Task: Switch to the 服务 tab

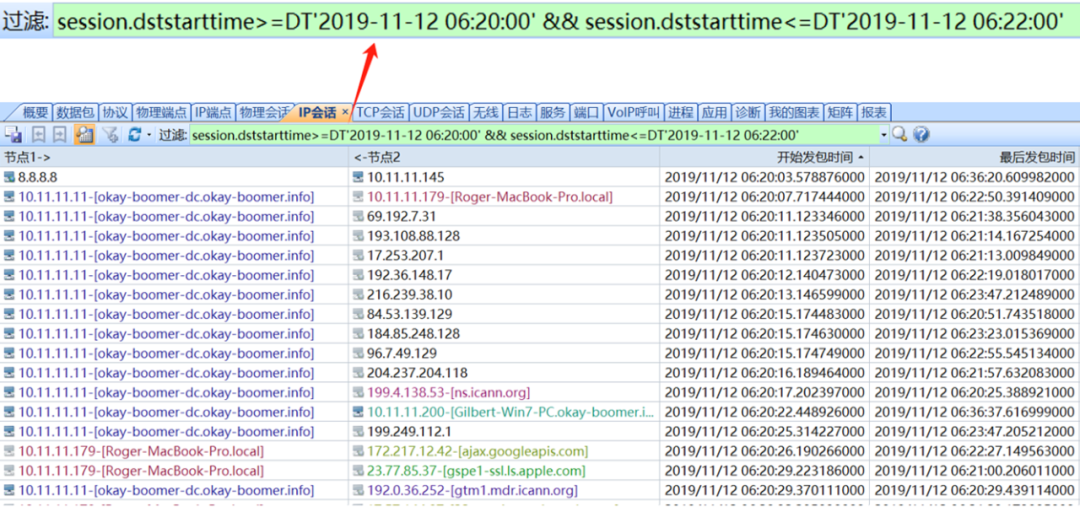Action: point(552,112)
